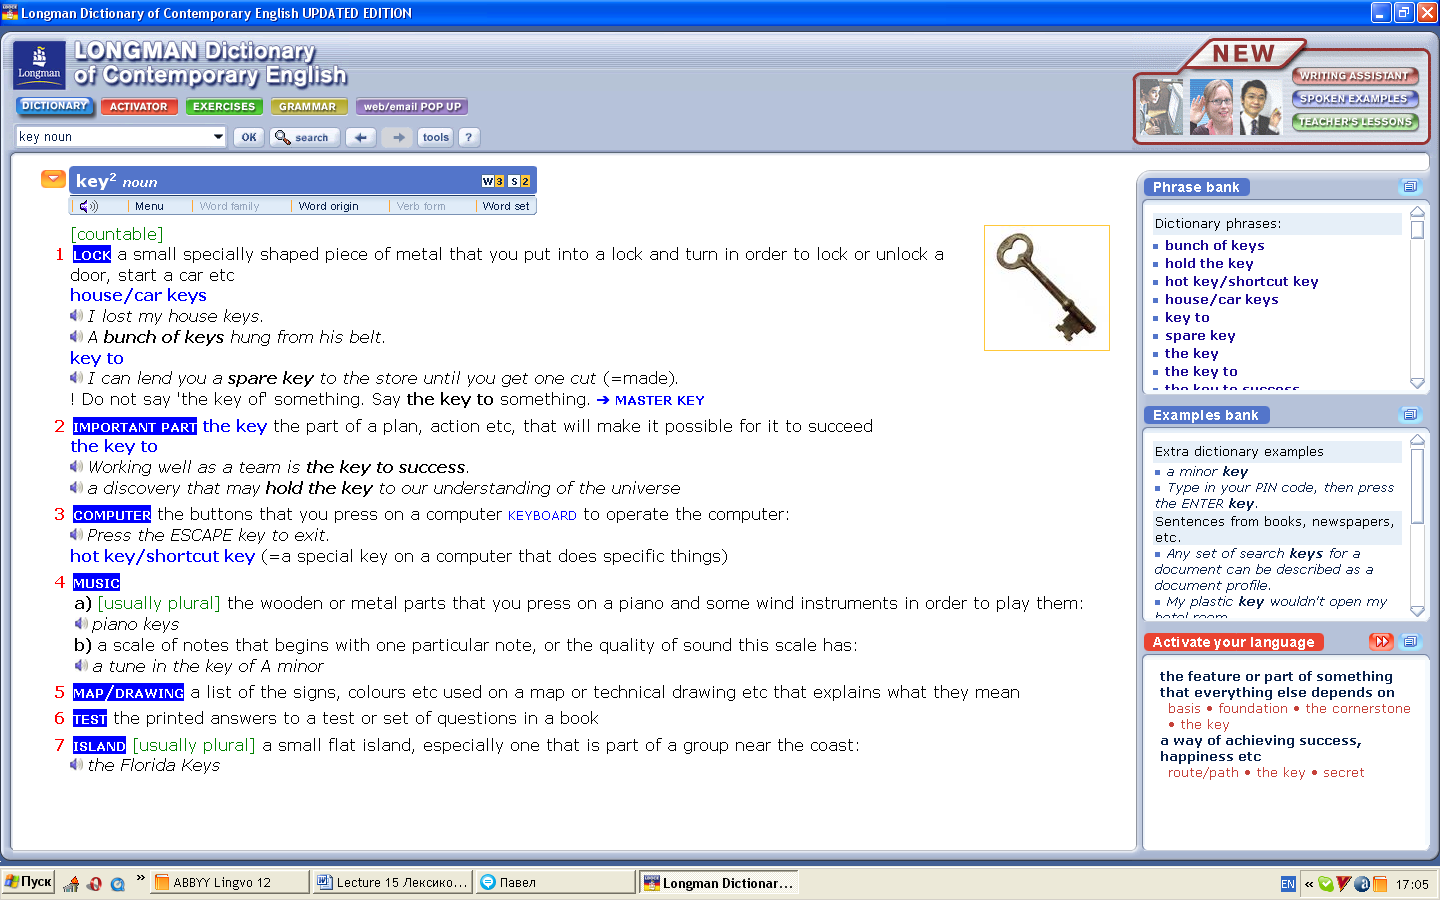
Task: Open the Word set tab
Action: [506, 206]
